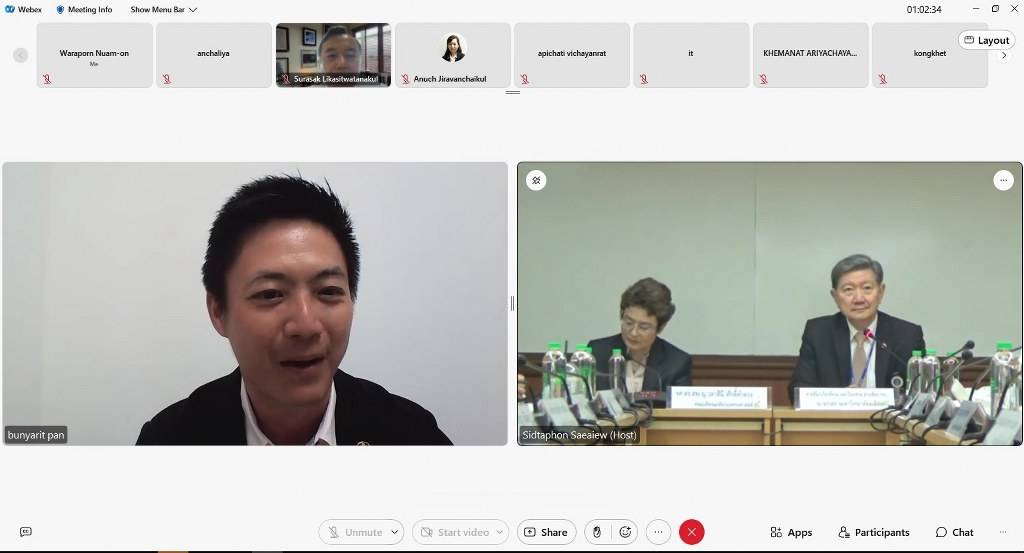This screenshot has width=1024, height=553.
Task: Open more panel options ellipsis
Action: (1002, 532)
